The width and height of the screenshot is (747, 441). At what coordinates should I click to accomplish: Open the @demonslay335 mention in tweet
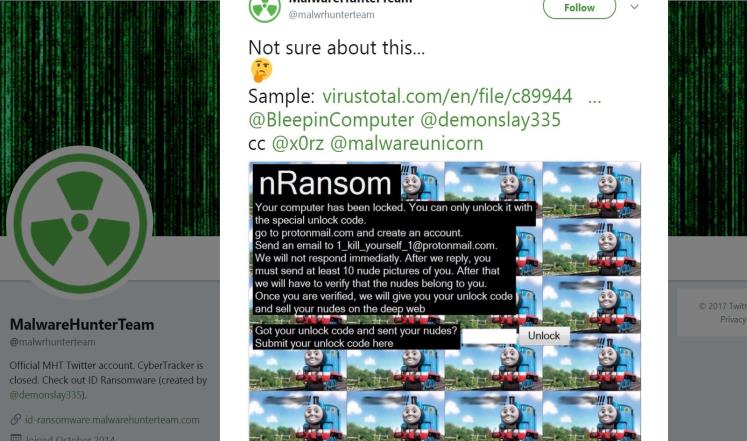pos(490,120)
